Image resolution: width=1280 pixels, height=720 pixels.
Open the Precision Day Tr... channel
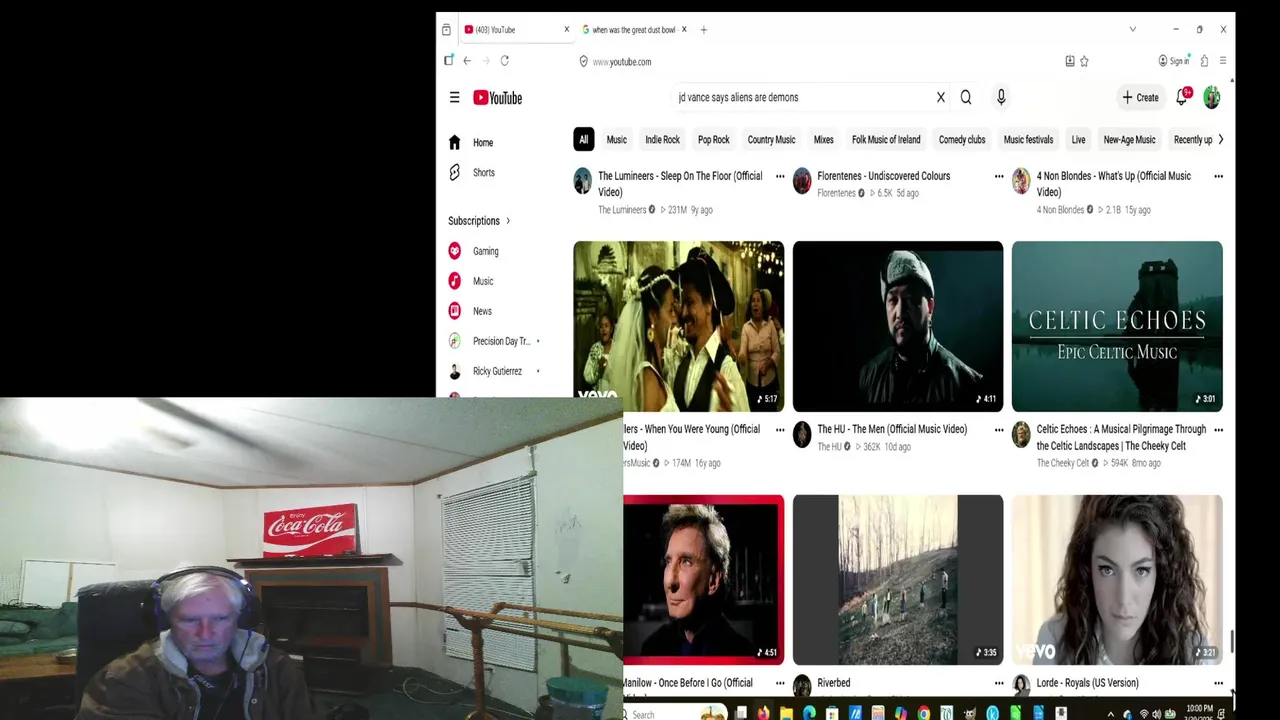500,341
